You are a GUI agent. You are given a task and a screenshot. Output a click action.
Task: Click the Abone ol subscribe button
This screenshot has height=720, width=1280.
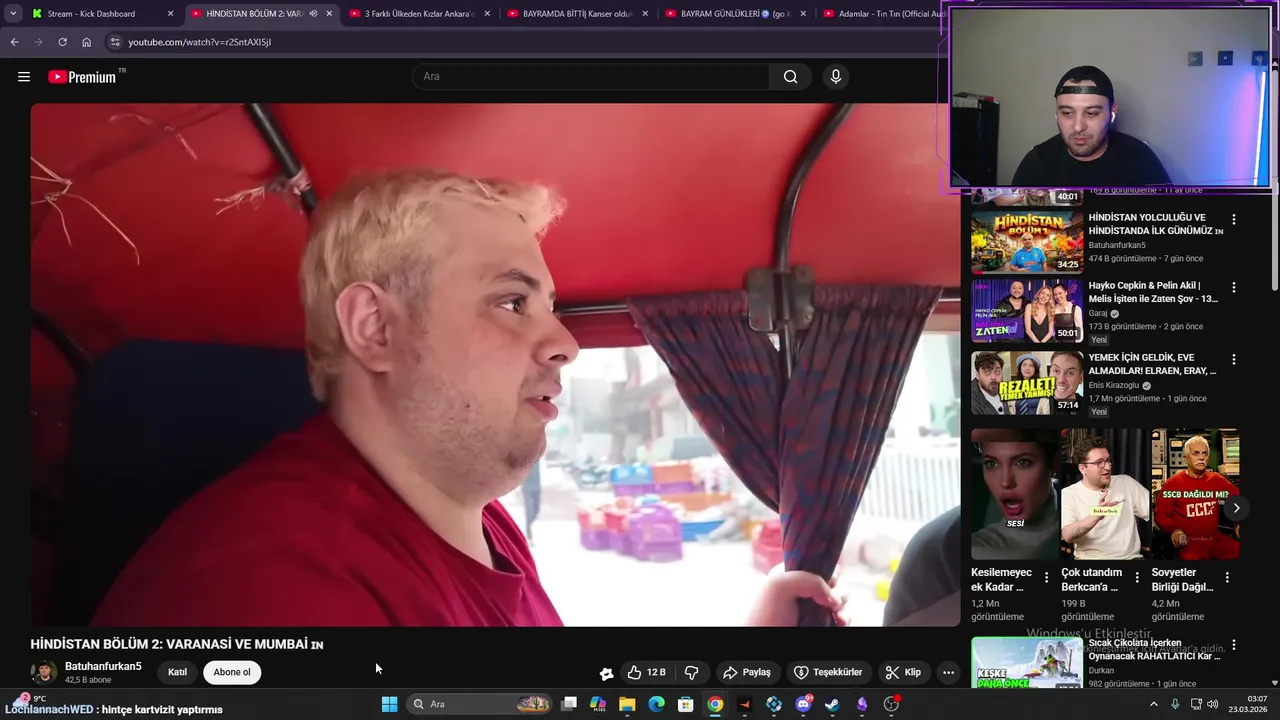pyautogui.click(x=232, y=672)
